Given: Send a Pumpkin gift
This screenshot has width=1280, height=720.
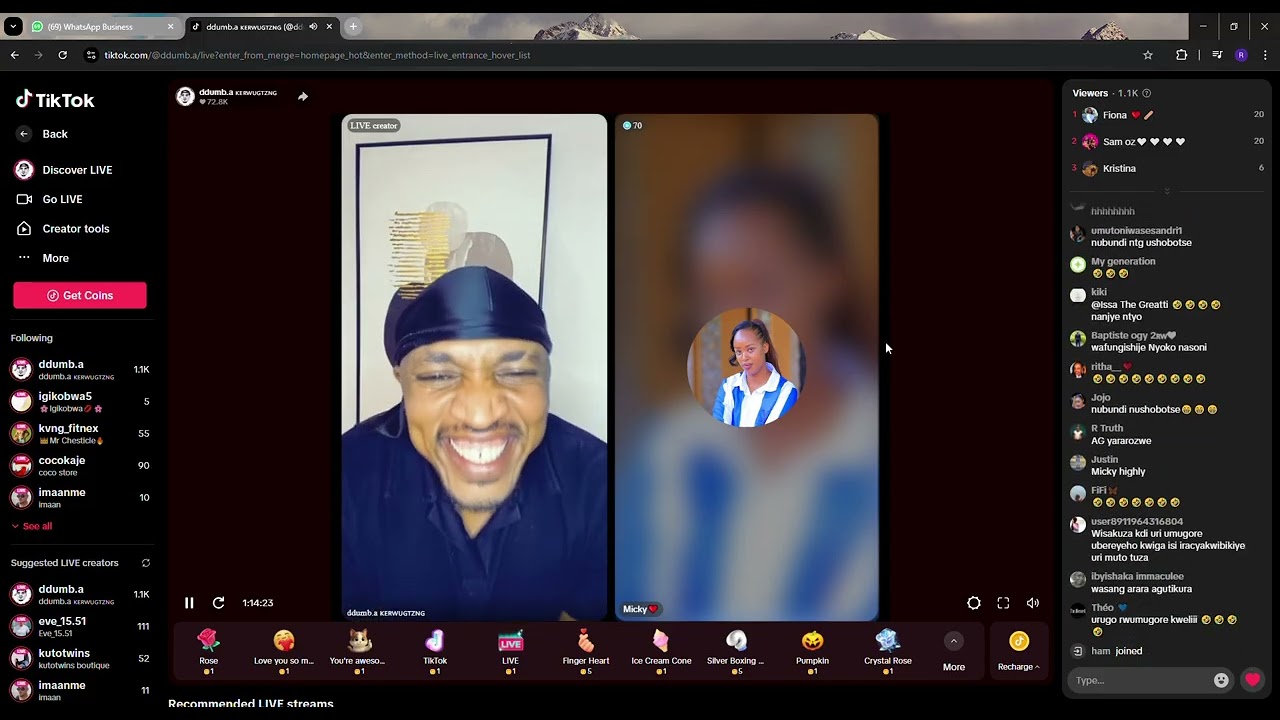Looking at the screenshot, I should click(812, 651).
